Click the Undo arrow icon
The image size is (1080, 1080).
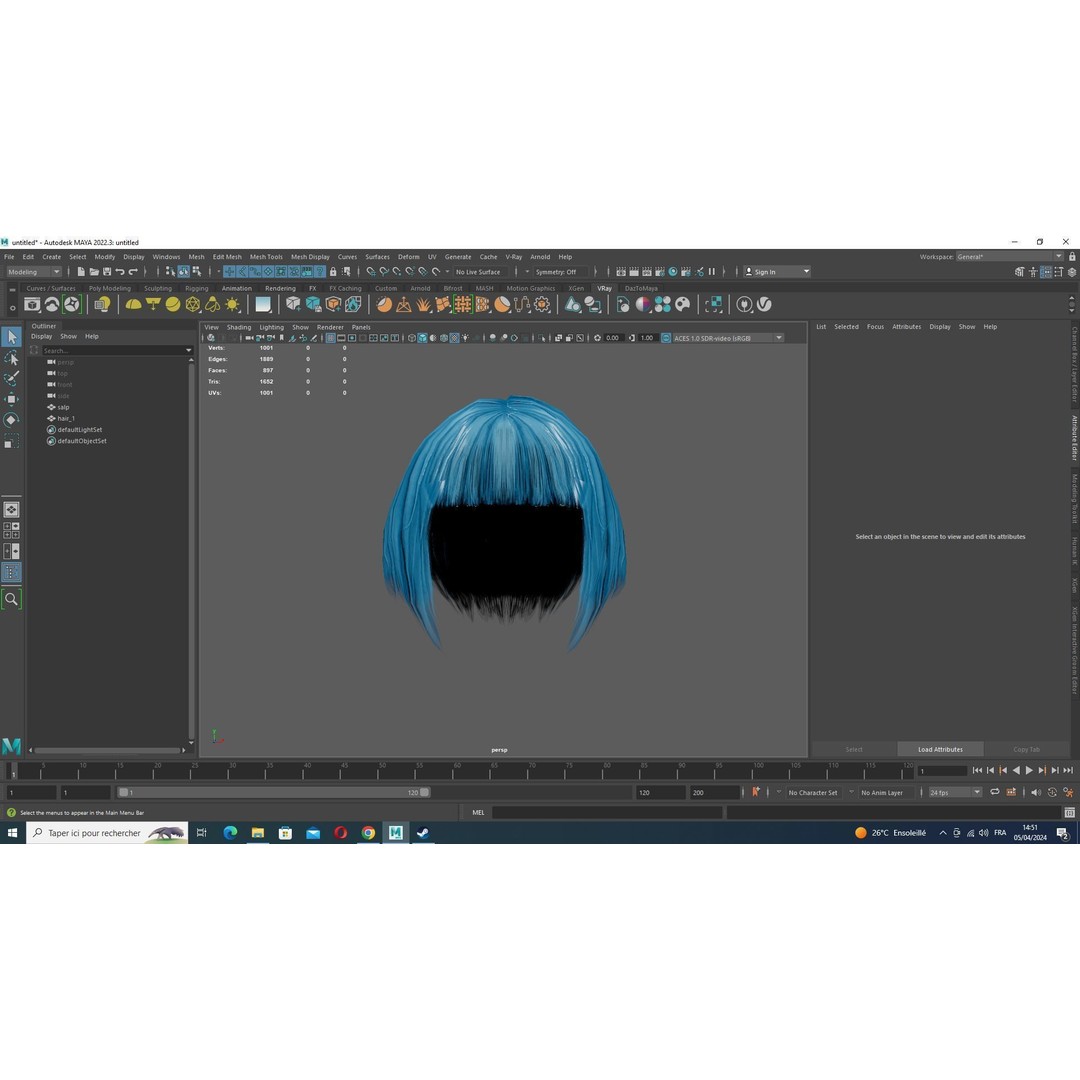point(120,272)
